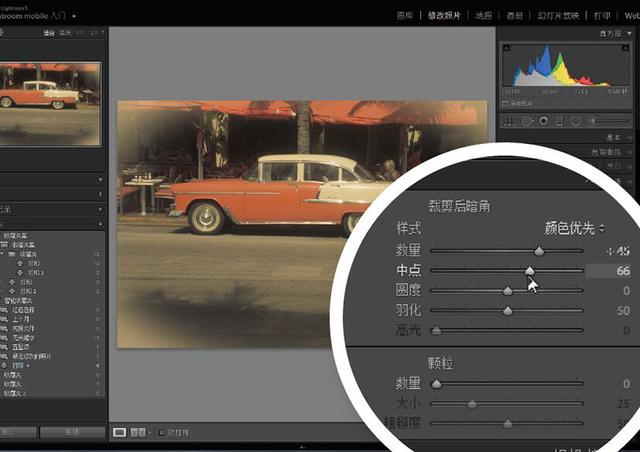Select the Spot Removal tool icon
The image size is (640, 452).
(527, 121)
